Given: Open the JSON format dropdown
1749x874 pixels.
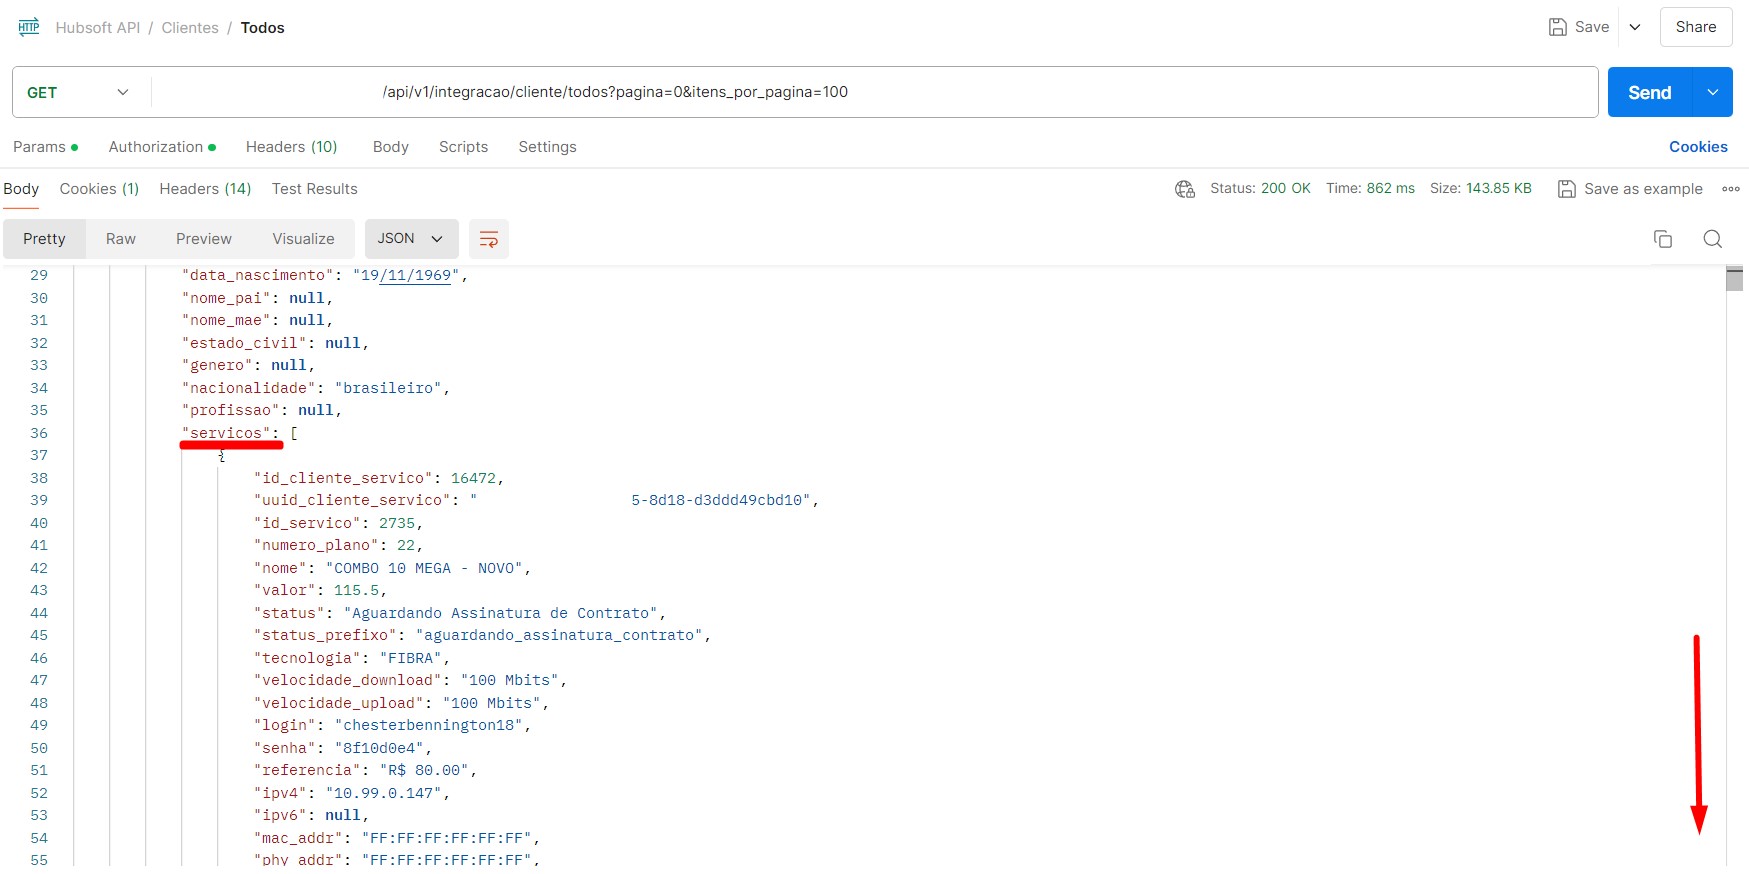Looking at the screenshot, I should pos(411,239).
